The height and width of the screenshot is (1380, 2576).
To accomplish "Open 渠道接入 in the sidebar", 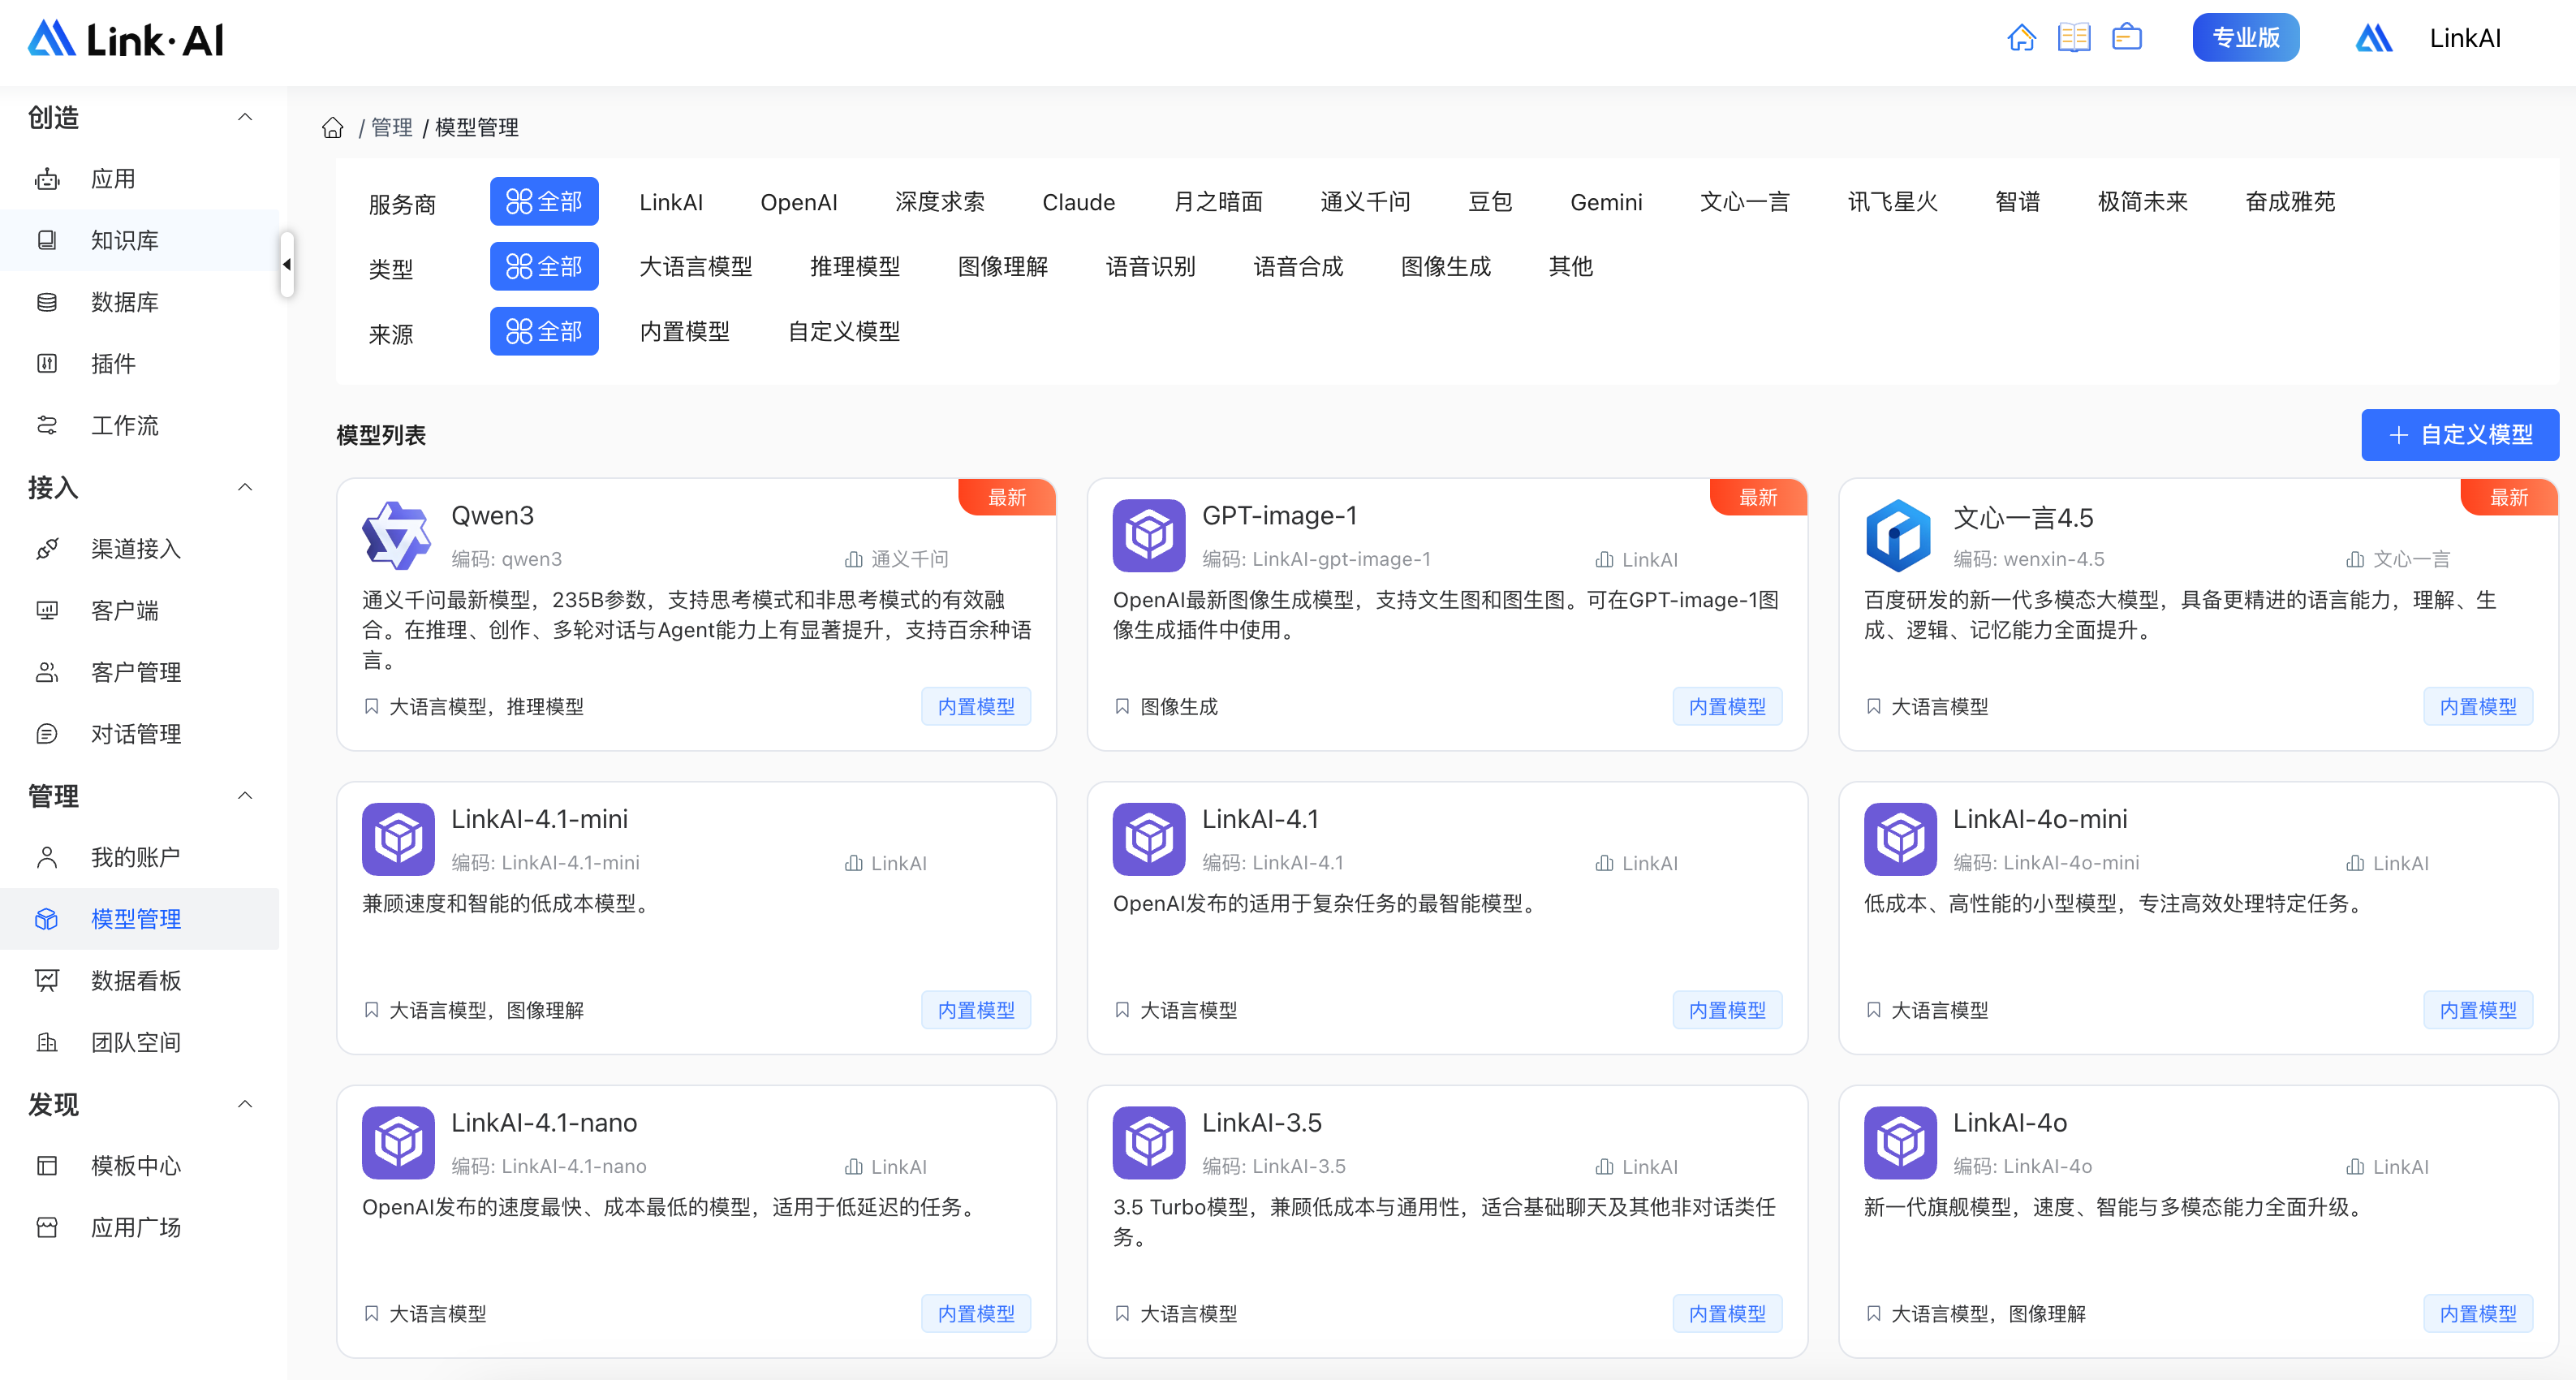I will tap(140, 549).
